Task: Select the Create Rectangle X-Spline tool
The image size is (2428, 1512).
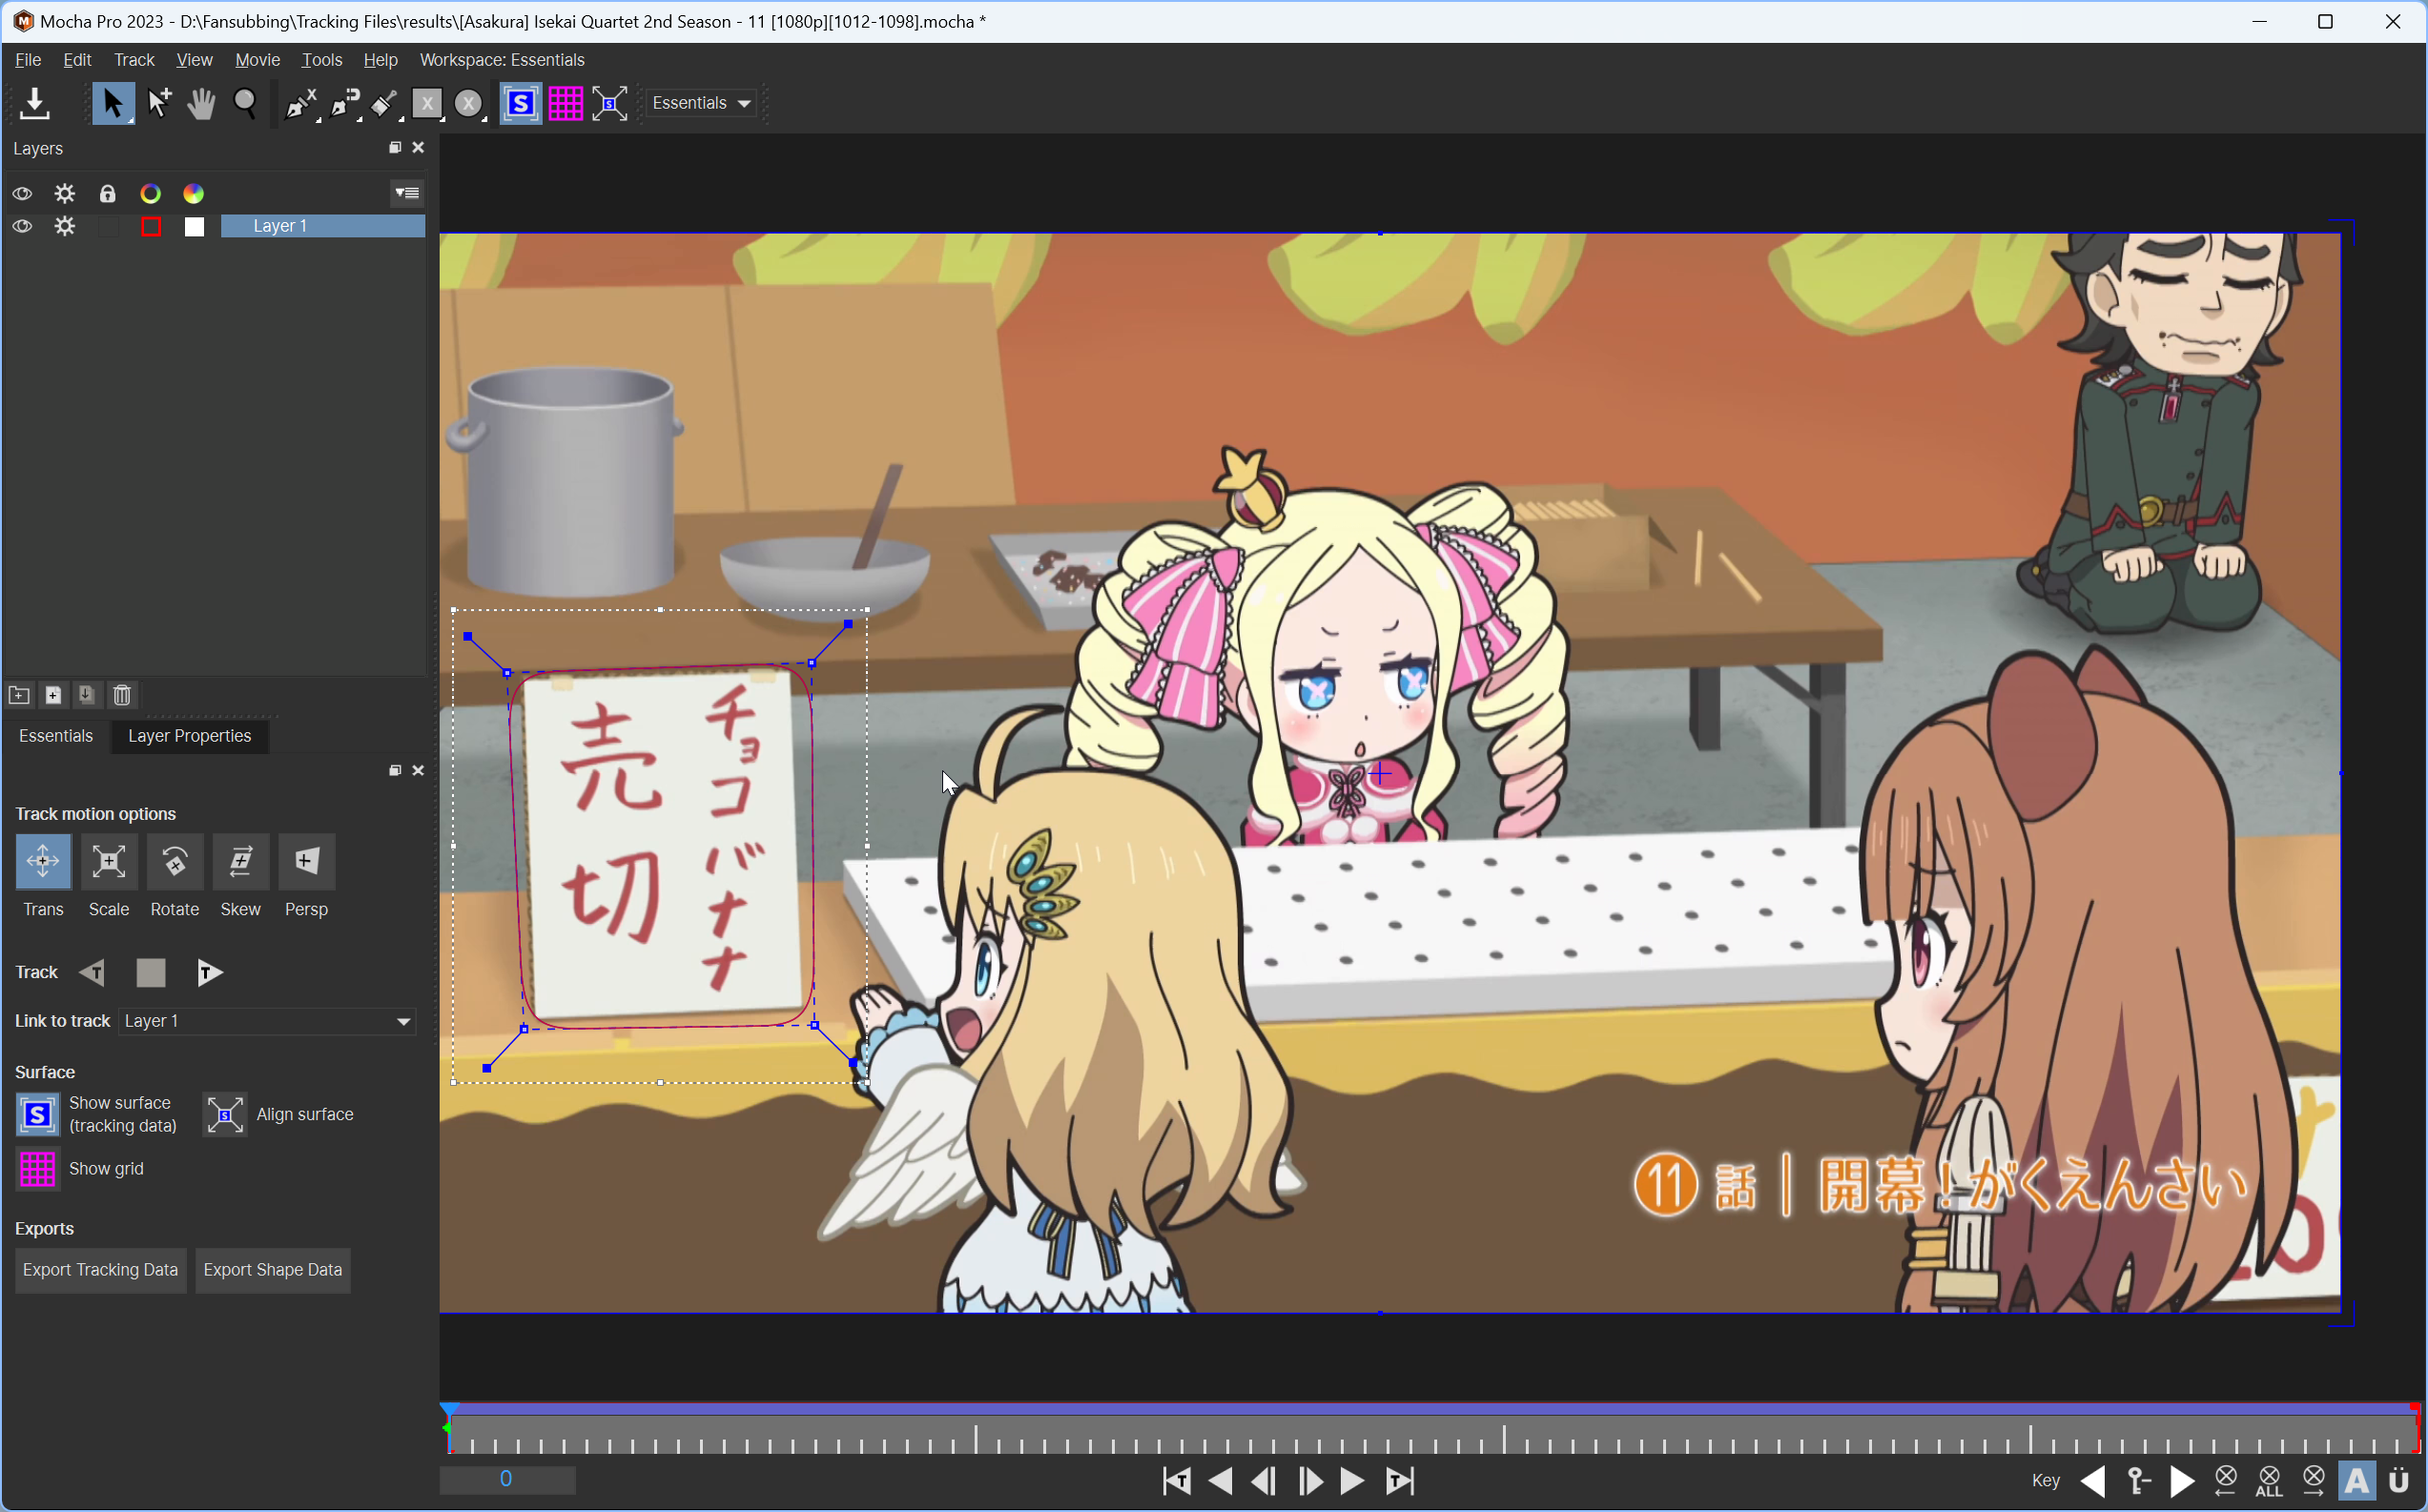Action: click(x=427, y=103)
